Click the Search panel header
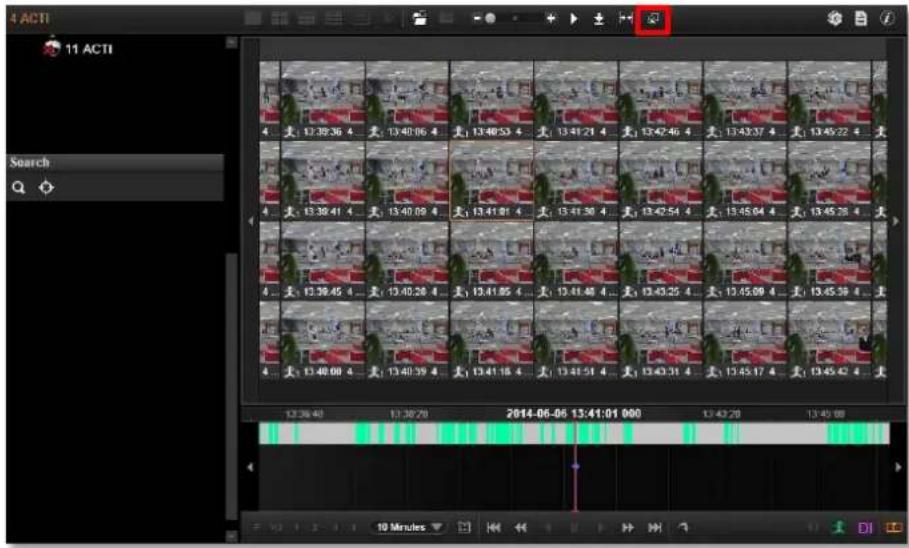Viewport: 909px width, 548px height. tap(115, 162)
